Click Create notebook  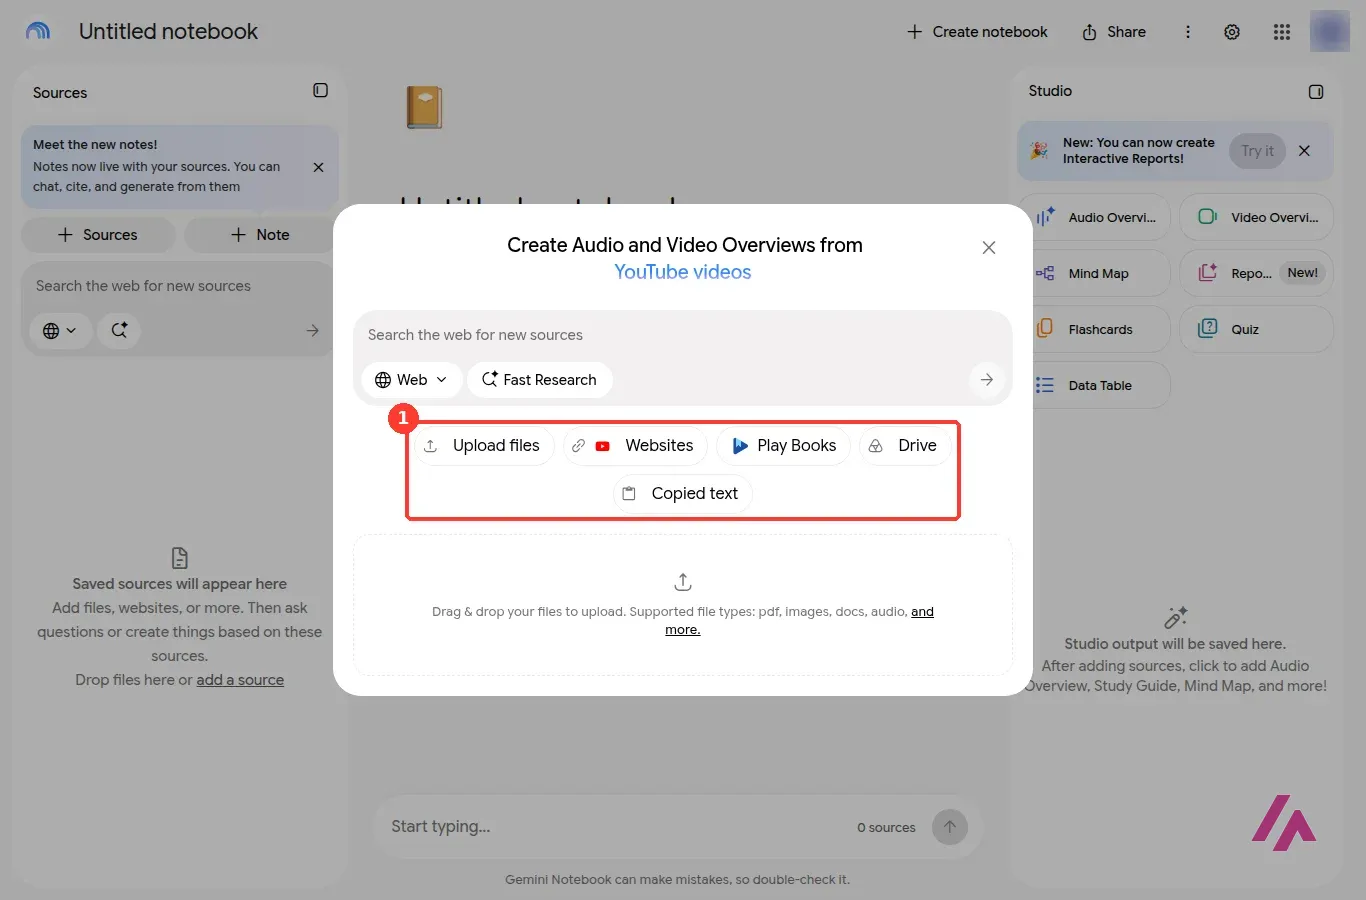coord(977,32)
